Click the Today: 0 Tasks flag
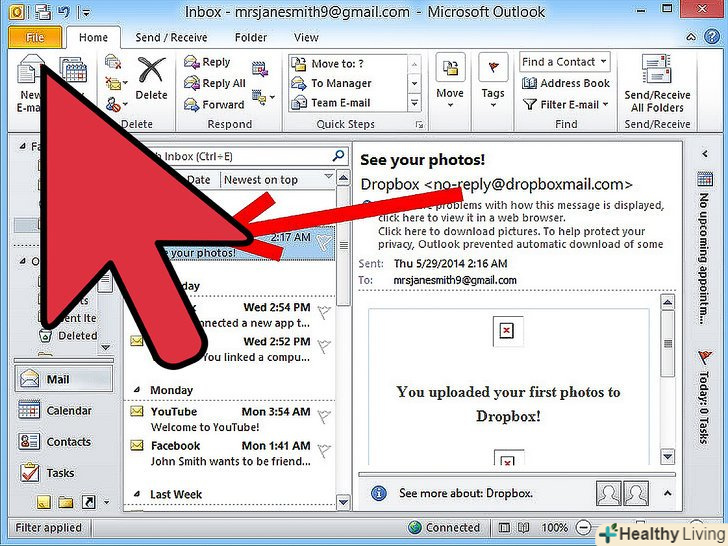This screenshot has width=728, height=546. tap(705, 358)
